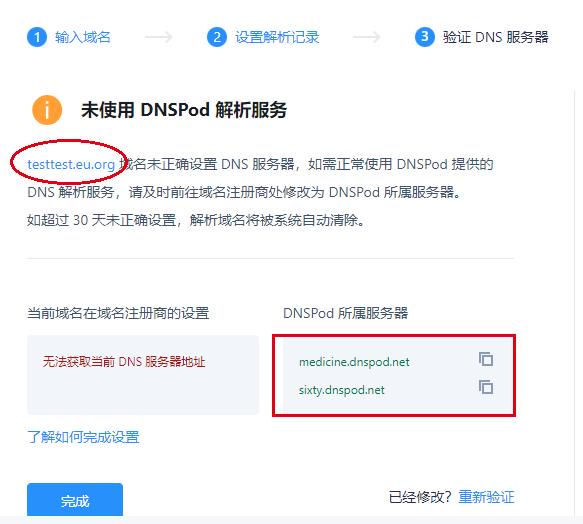Click the orange info warning icon
The width and height of the screenshot is (583, 524).
click(47, 110)
